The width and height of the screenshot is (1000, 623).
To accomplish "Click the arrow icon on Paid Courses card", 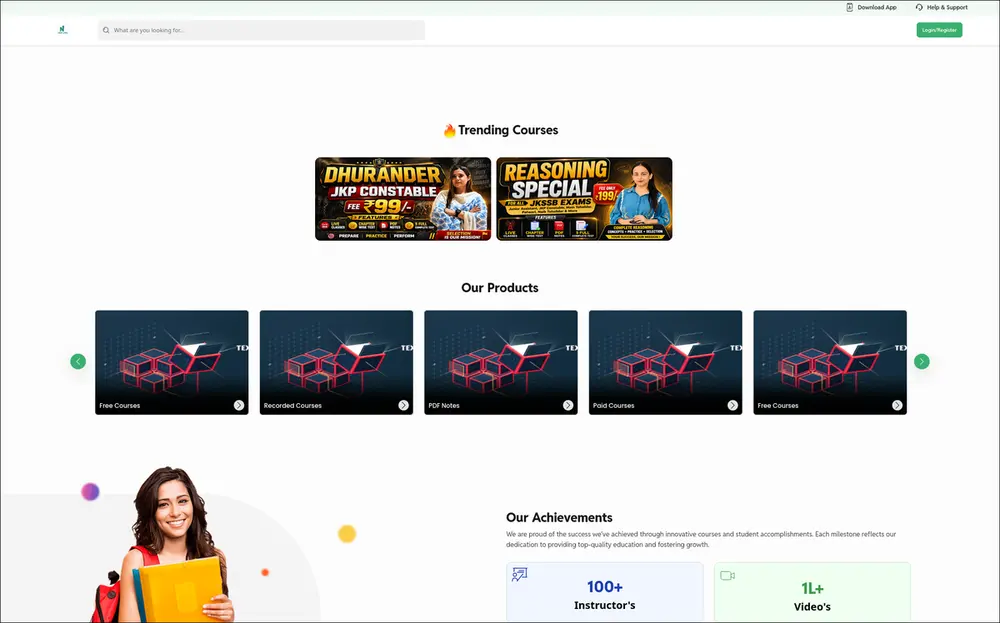I will (732, 406).
